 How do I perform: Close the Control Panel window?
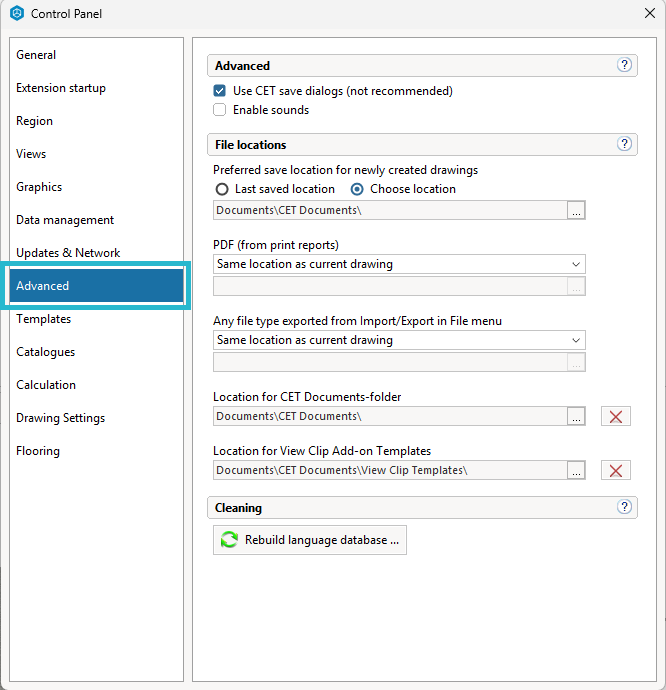coord(650,13)
